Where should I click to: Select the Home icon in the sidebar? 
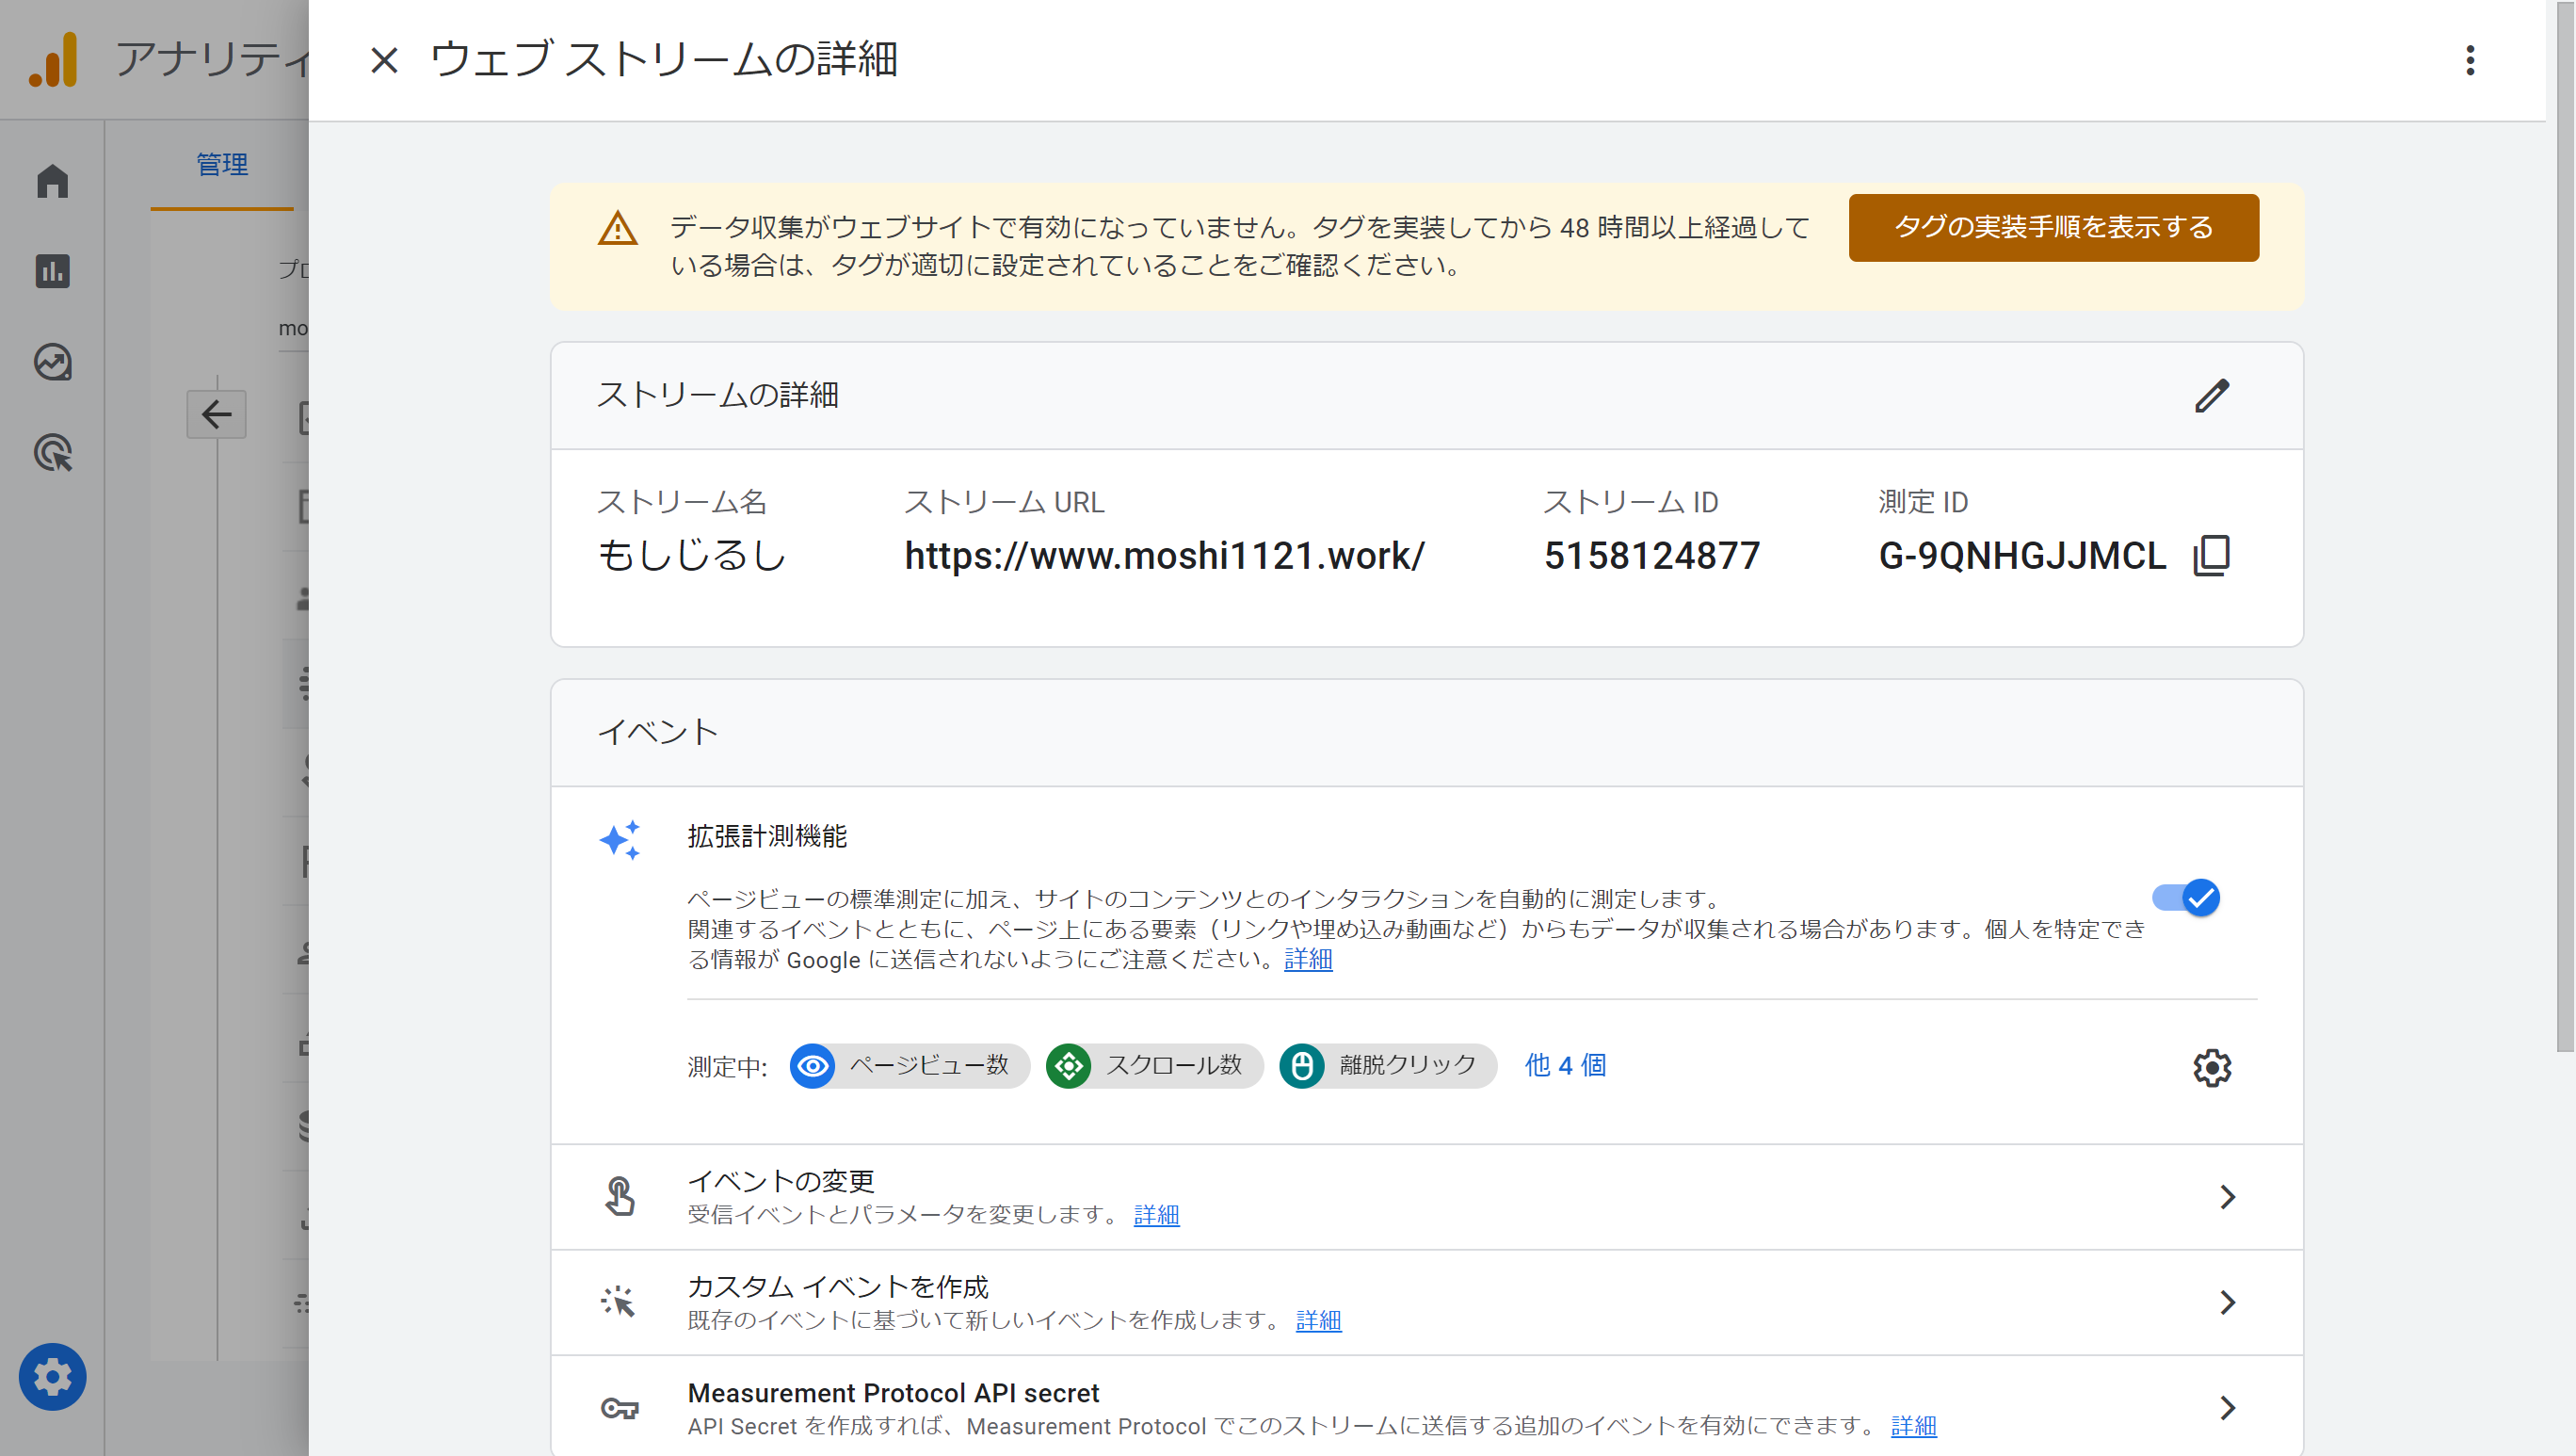pyautogui.click(x=51, y=182)
